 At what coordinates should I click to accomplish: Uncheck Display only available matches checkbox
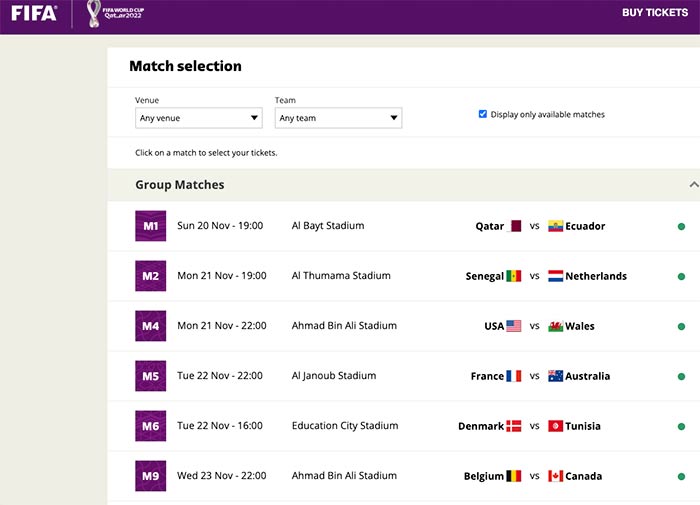483,114
